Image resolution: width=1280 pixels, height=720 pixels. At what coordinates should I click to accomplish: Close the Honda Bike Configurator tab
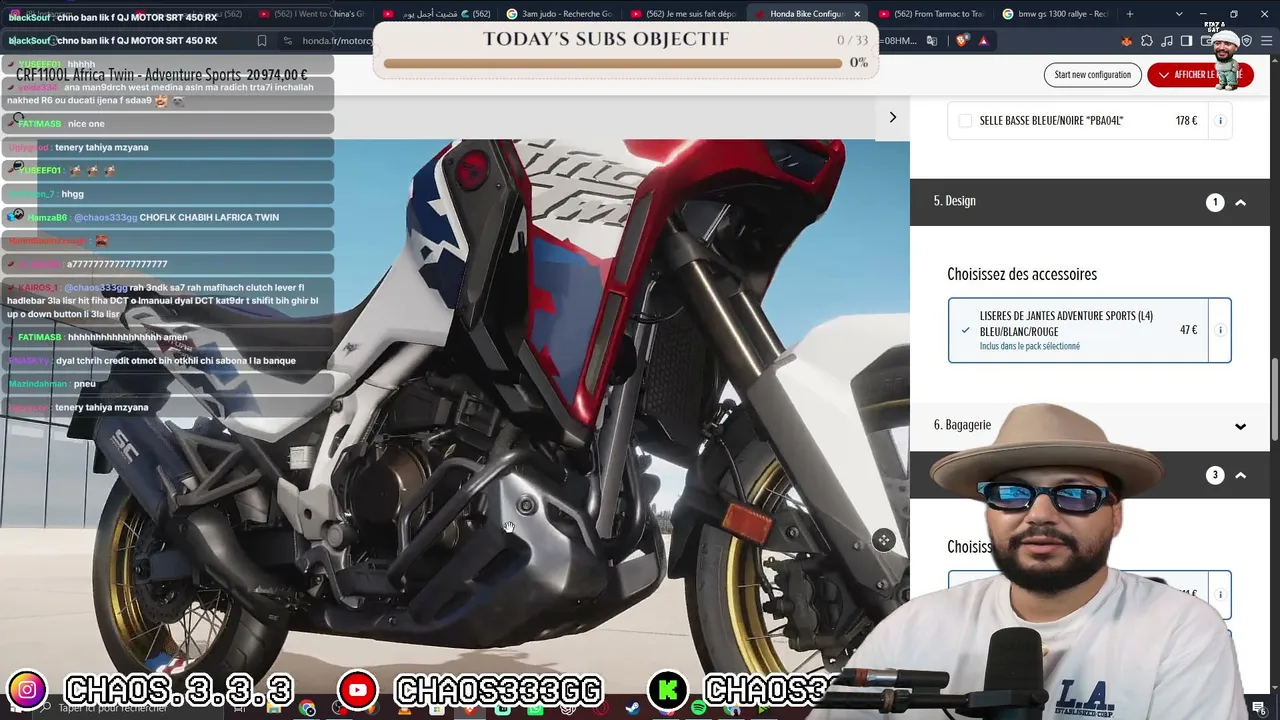857,14
